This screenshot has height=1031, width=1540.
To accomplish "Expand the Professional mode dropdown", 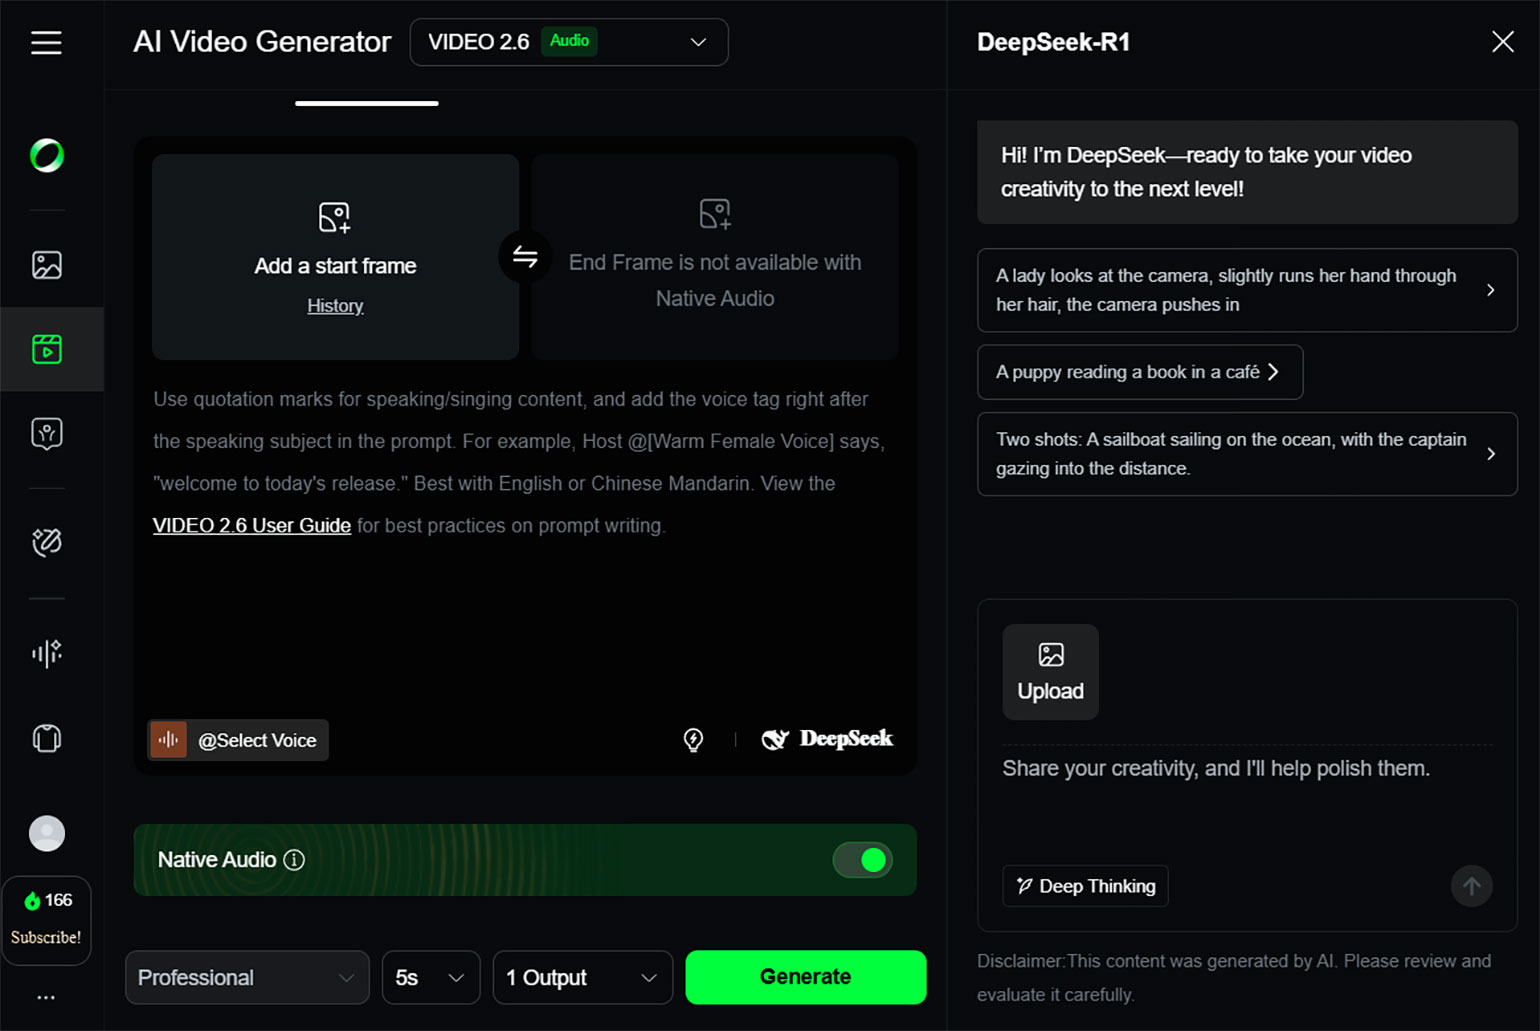I will (x=246, y=977).
